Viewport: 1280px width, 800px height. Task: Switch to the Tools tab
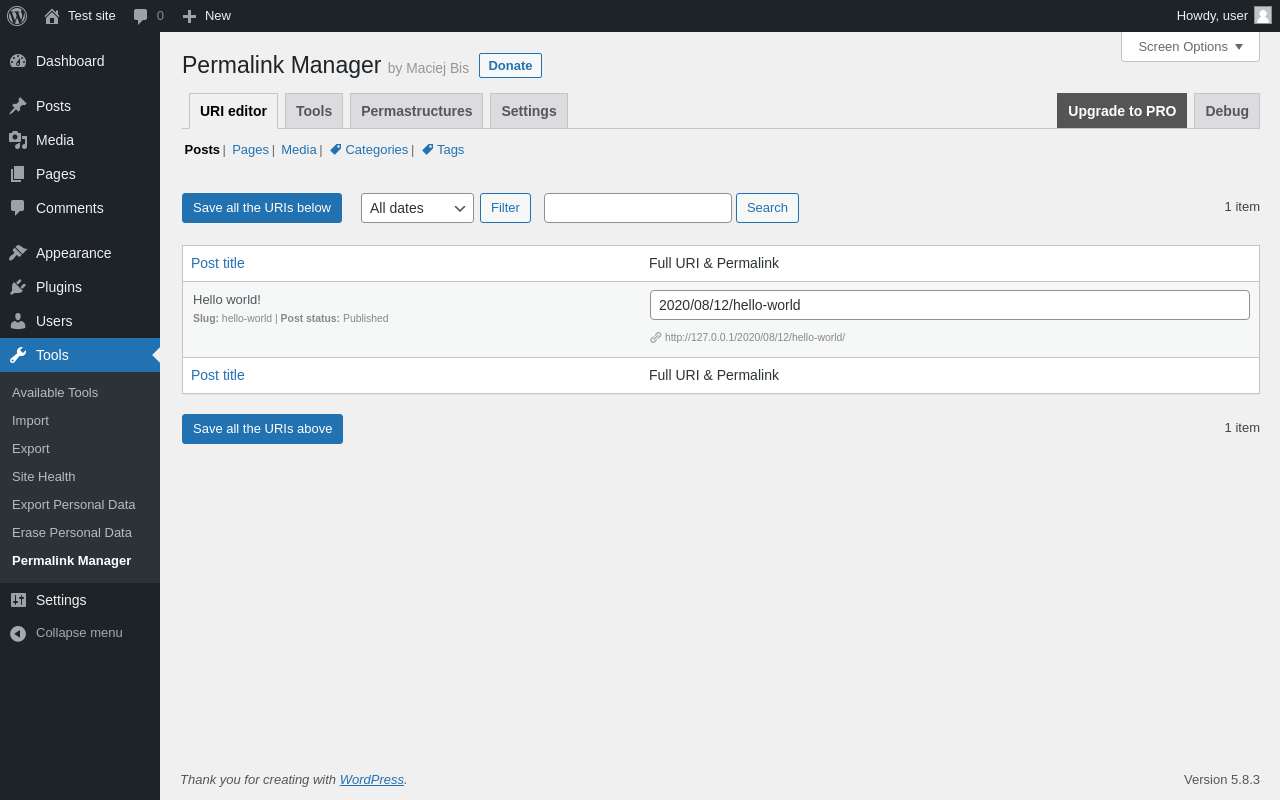314,111
